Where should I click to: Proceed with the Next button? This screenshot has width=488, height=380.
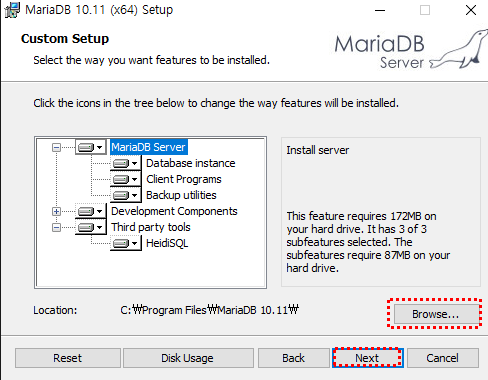point(367,358)
